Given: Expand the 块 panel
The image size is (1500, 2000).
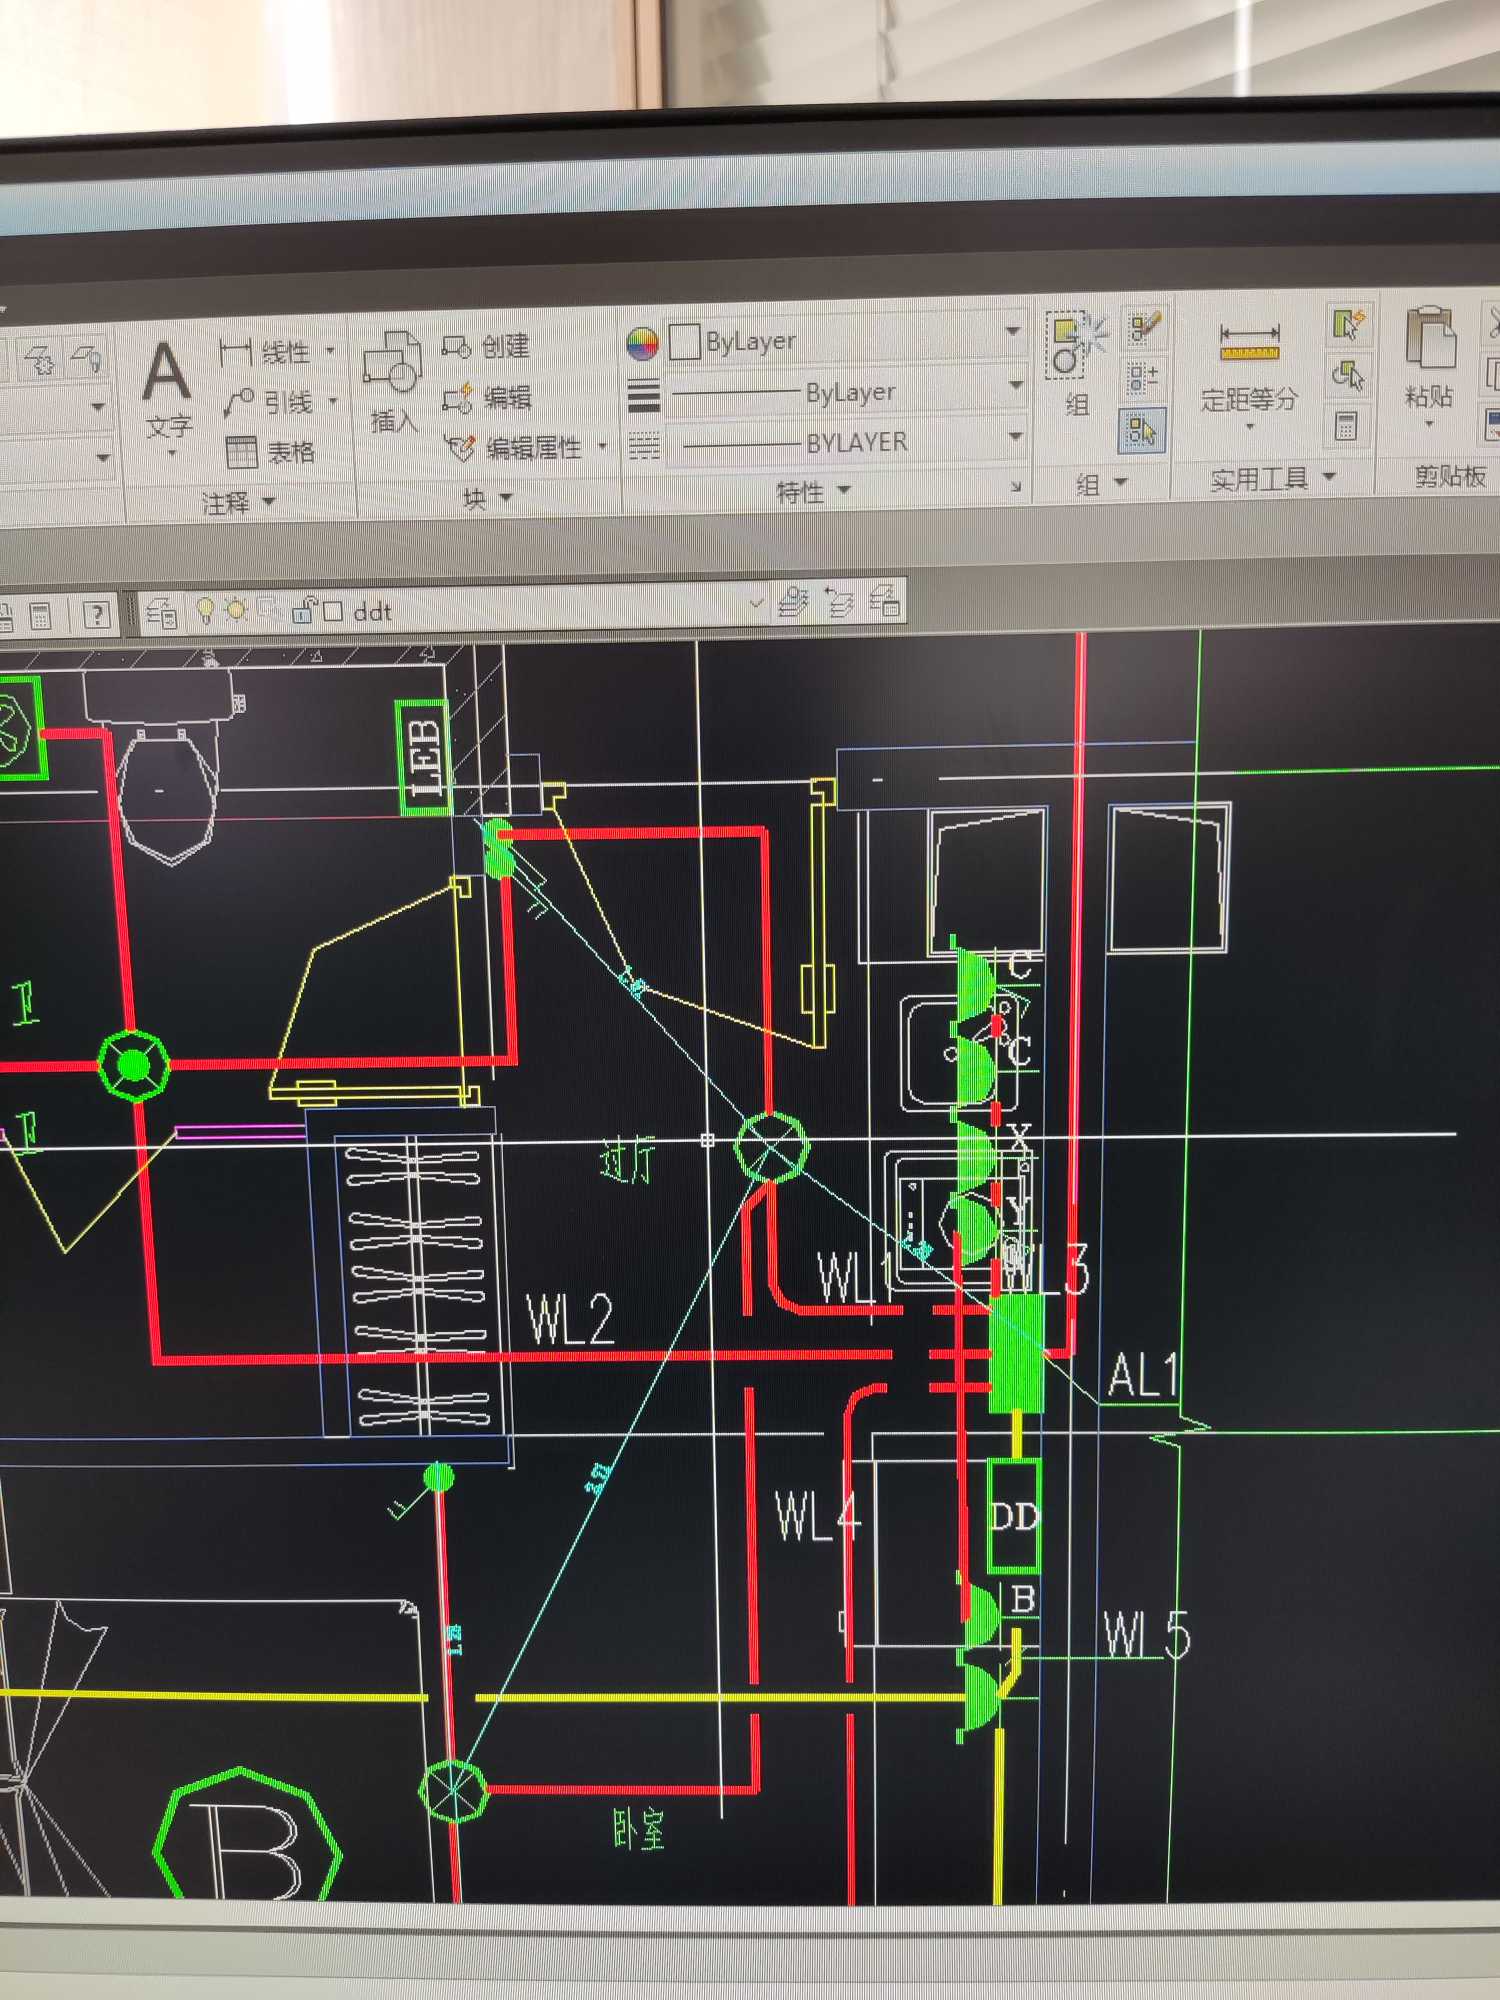Looking at the screenshot, I should coord(487,498).
